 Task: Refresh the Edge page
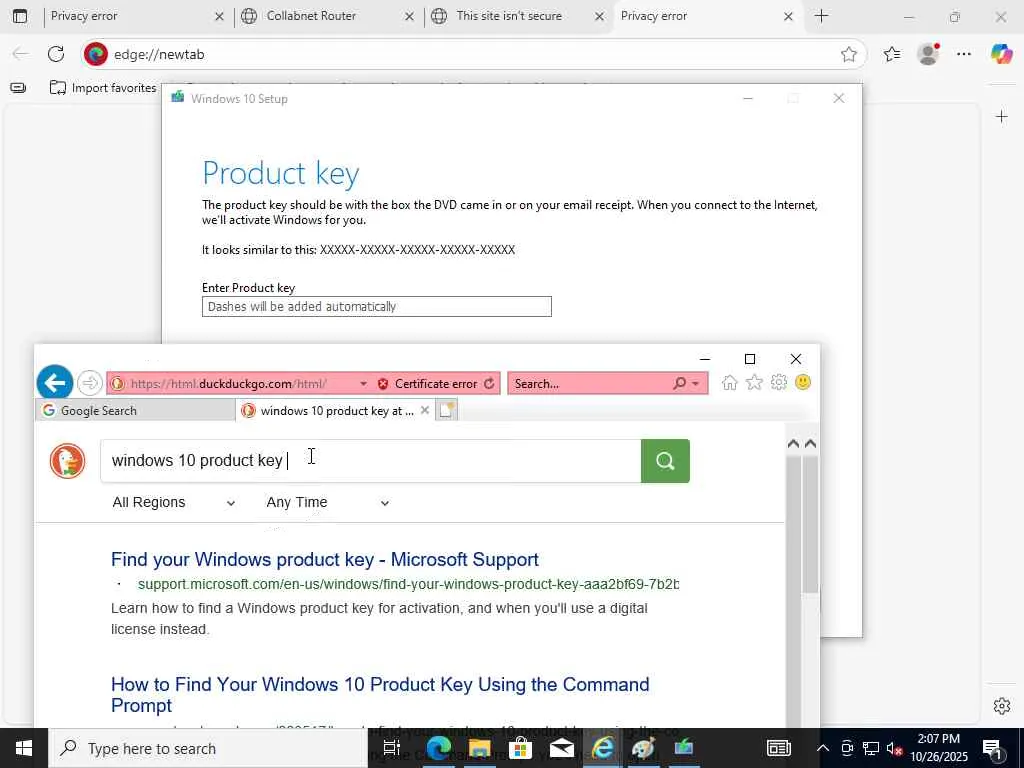56,54
